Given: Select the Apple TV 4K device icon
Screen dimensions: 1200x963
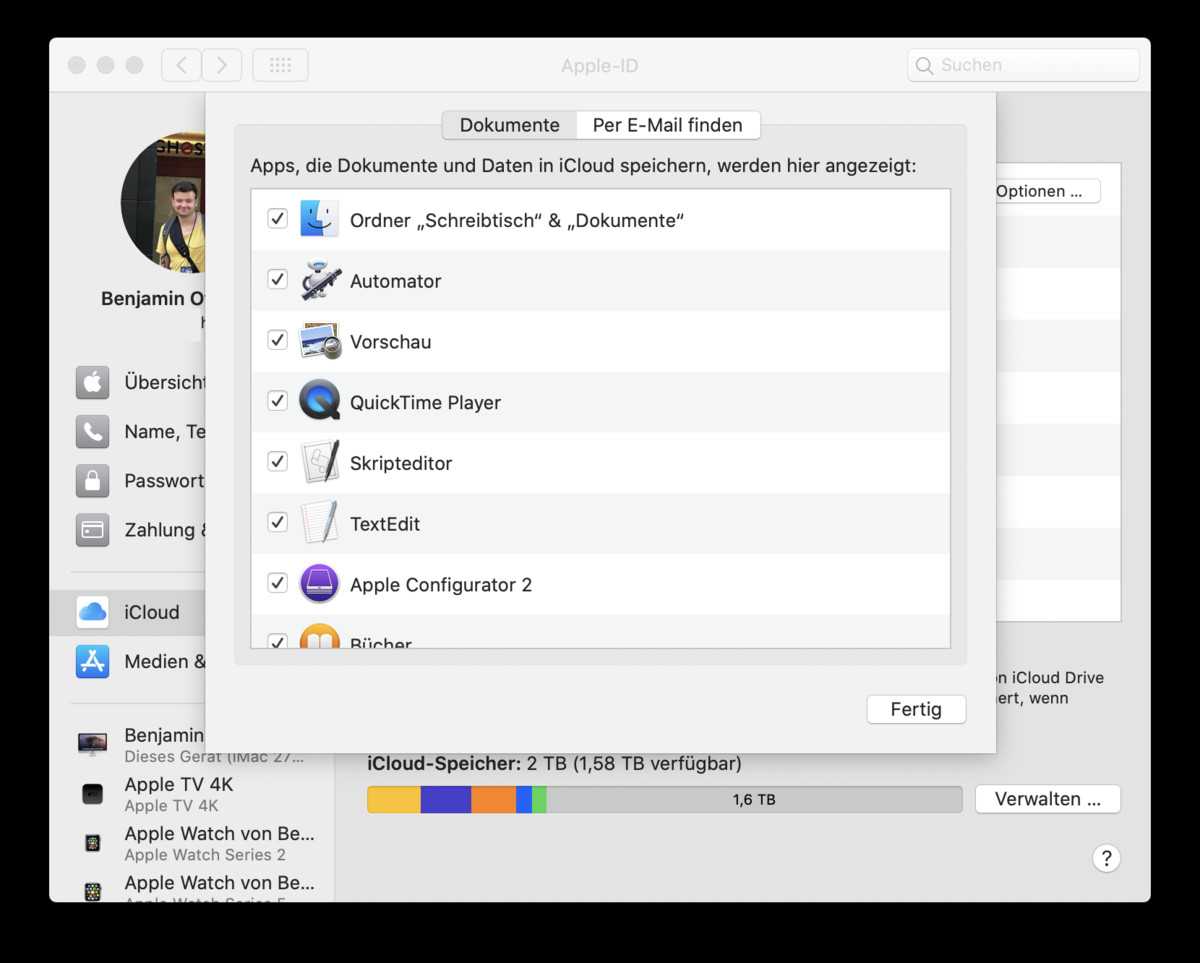Looking at the screenshot, I should 92,794.
